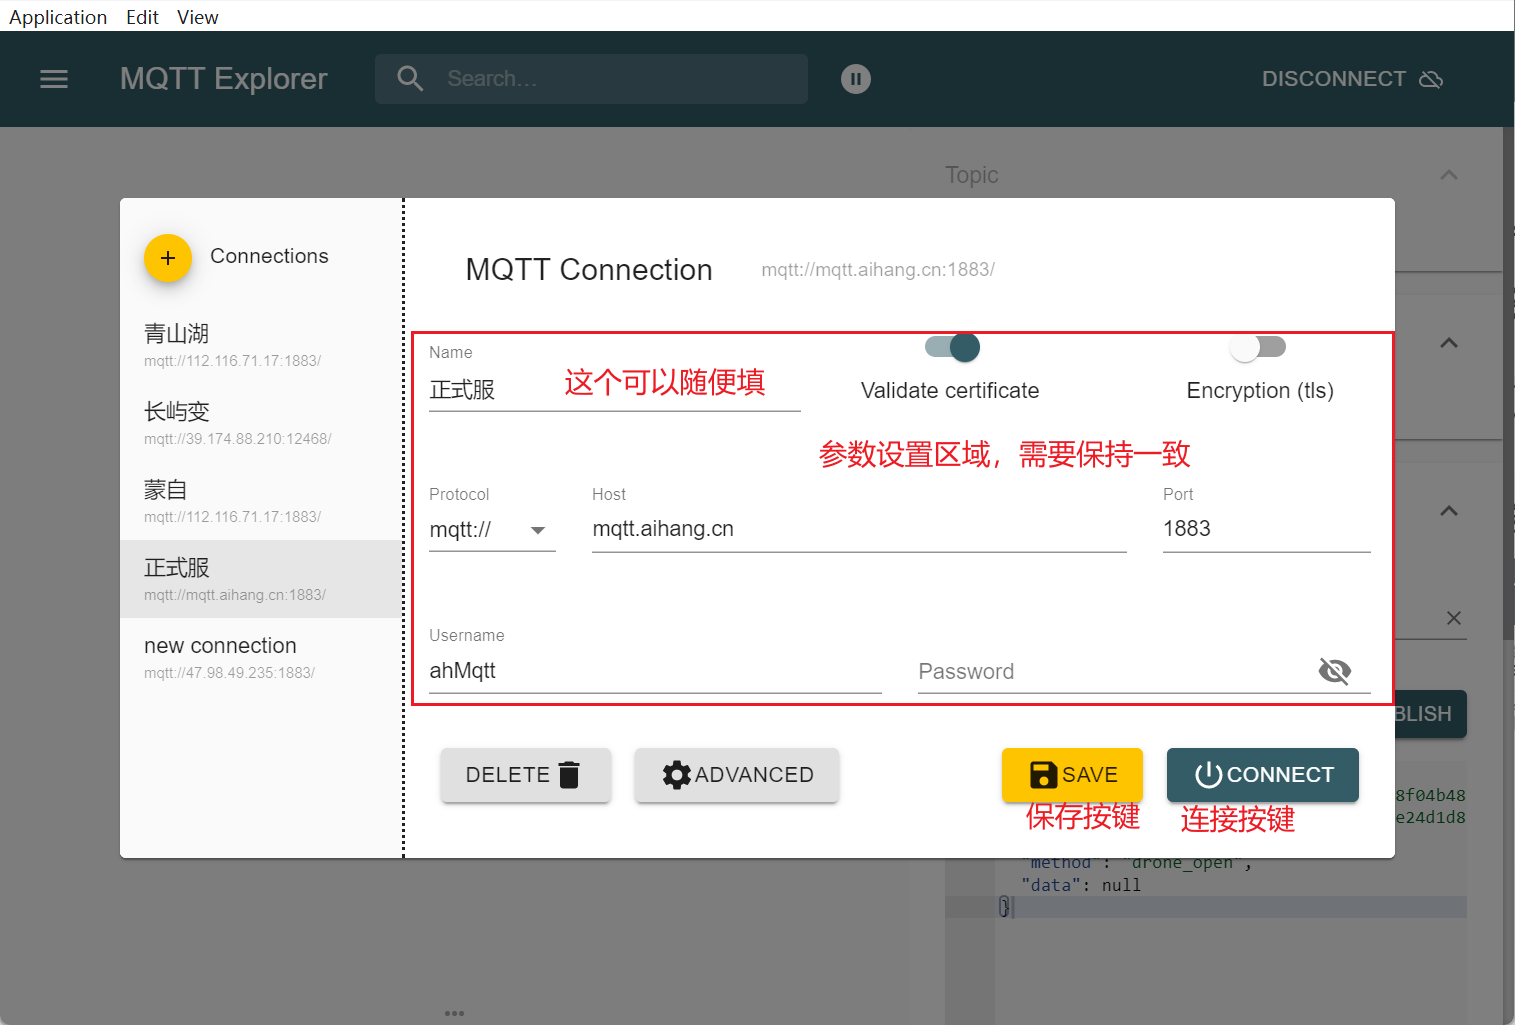Toggle the Validate certificate switch

coord(952,347)
